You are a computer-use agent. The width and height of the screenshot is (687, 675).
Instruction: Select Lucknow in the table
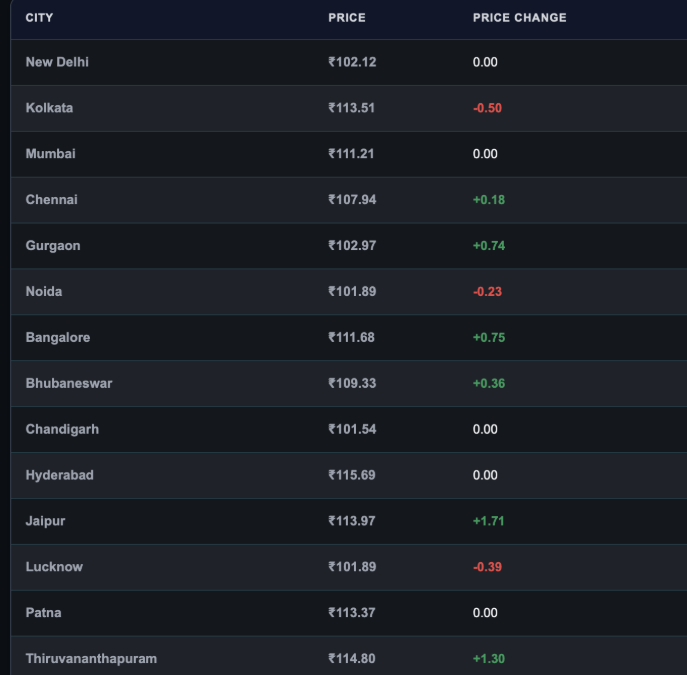click(54, 567)
